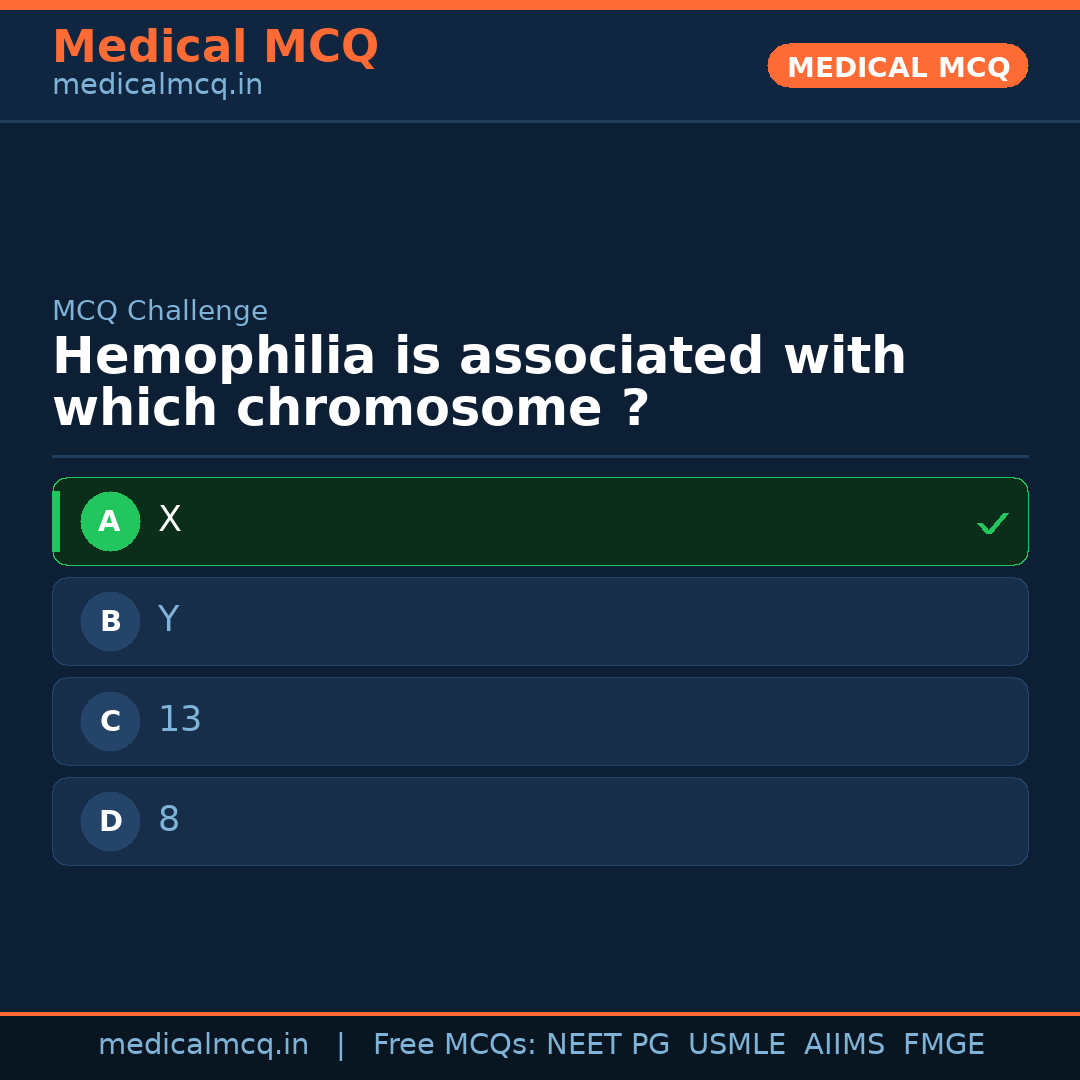
Task: Click the green checkmark on option A
Action: (x=992, y=523)
